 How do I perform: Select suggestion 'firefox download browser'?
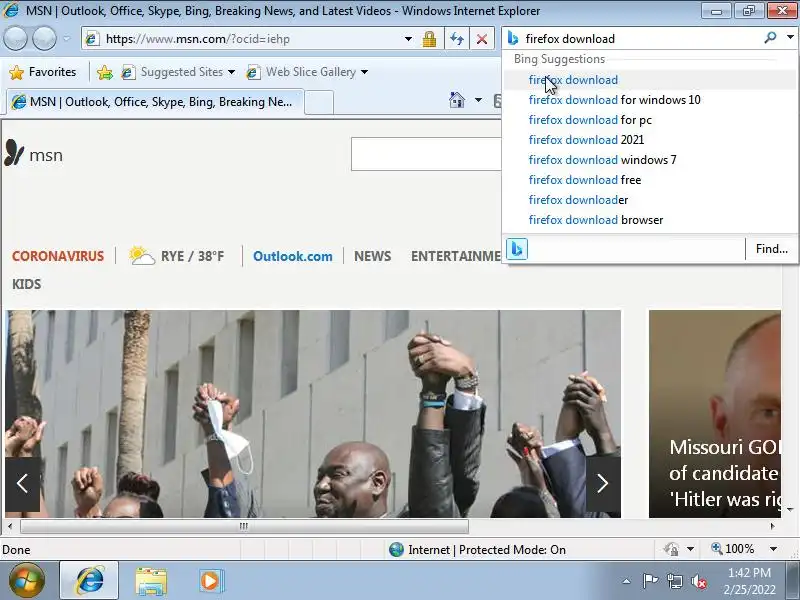coord(649,220)
